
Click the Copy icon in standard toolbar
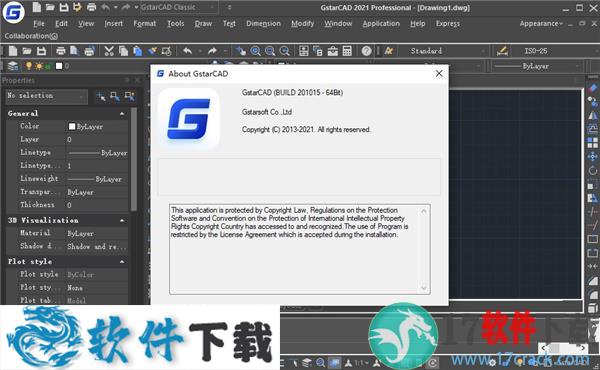tap(123, 51)
